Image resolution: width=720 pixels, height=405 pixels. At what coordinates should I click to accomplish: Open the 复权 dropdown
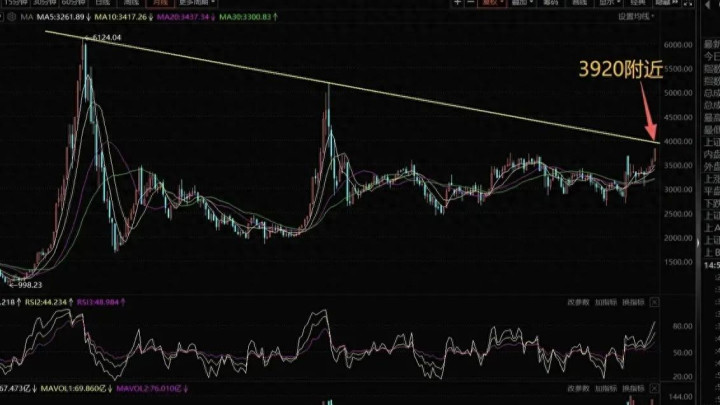point(493,2)
